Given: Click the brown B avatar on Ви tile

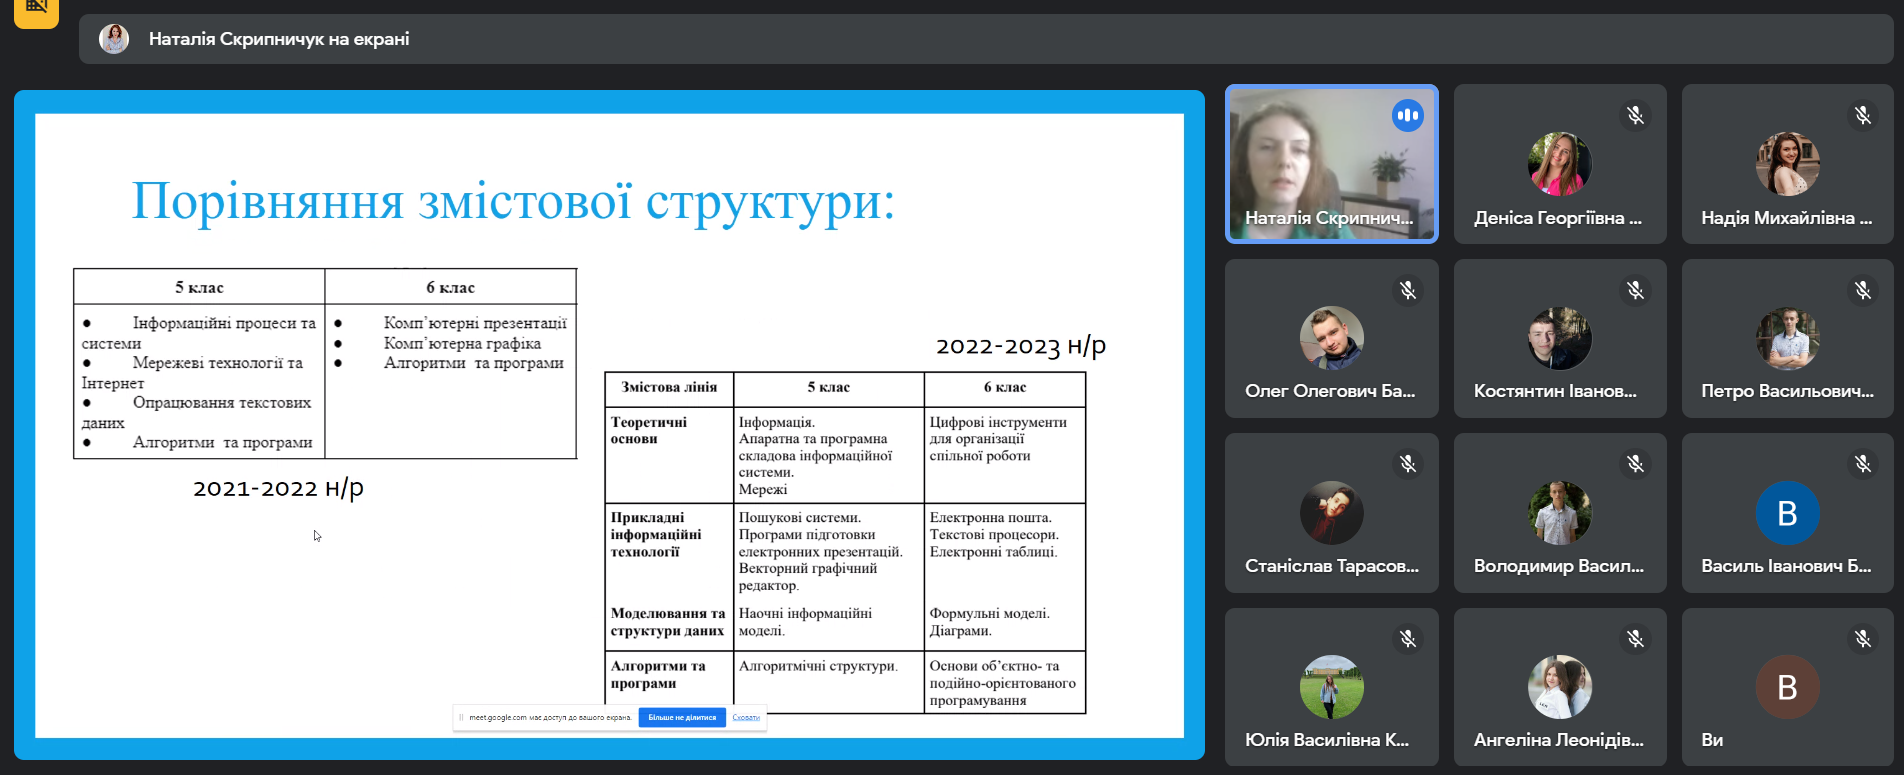Looking at the screenshot, I should [x=1787, y=687].
